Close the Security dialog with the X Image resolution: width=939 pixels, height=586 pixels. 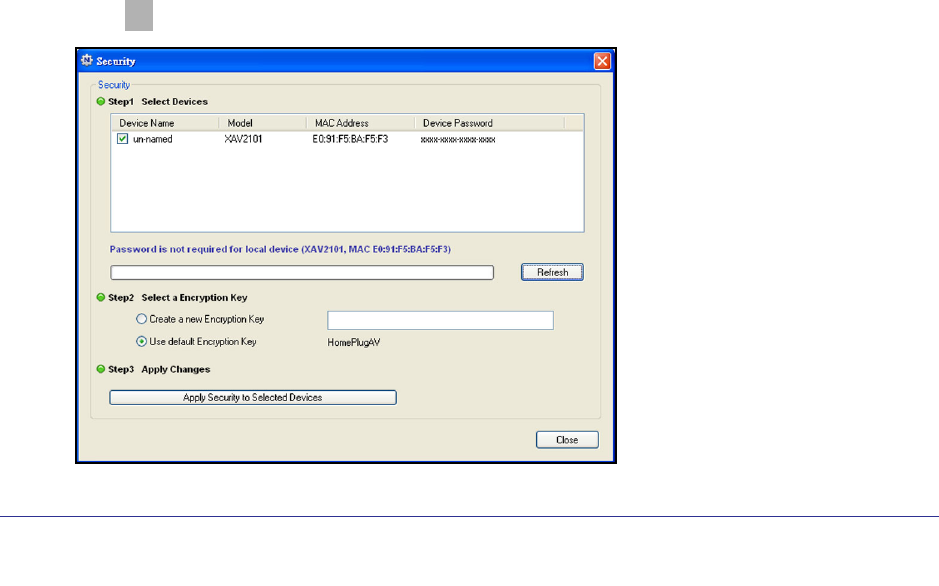tap(602, 61)
